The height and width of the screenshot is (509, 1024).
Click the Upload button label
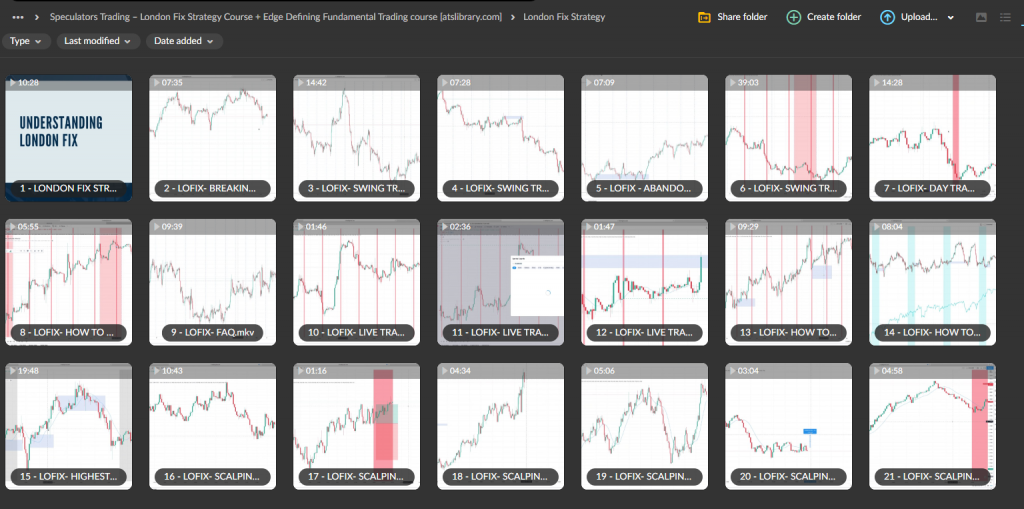click(919, 17)
